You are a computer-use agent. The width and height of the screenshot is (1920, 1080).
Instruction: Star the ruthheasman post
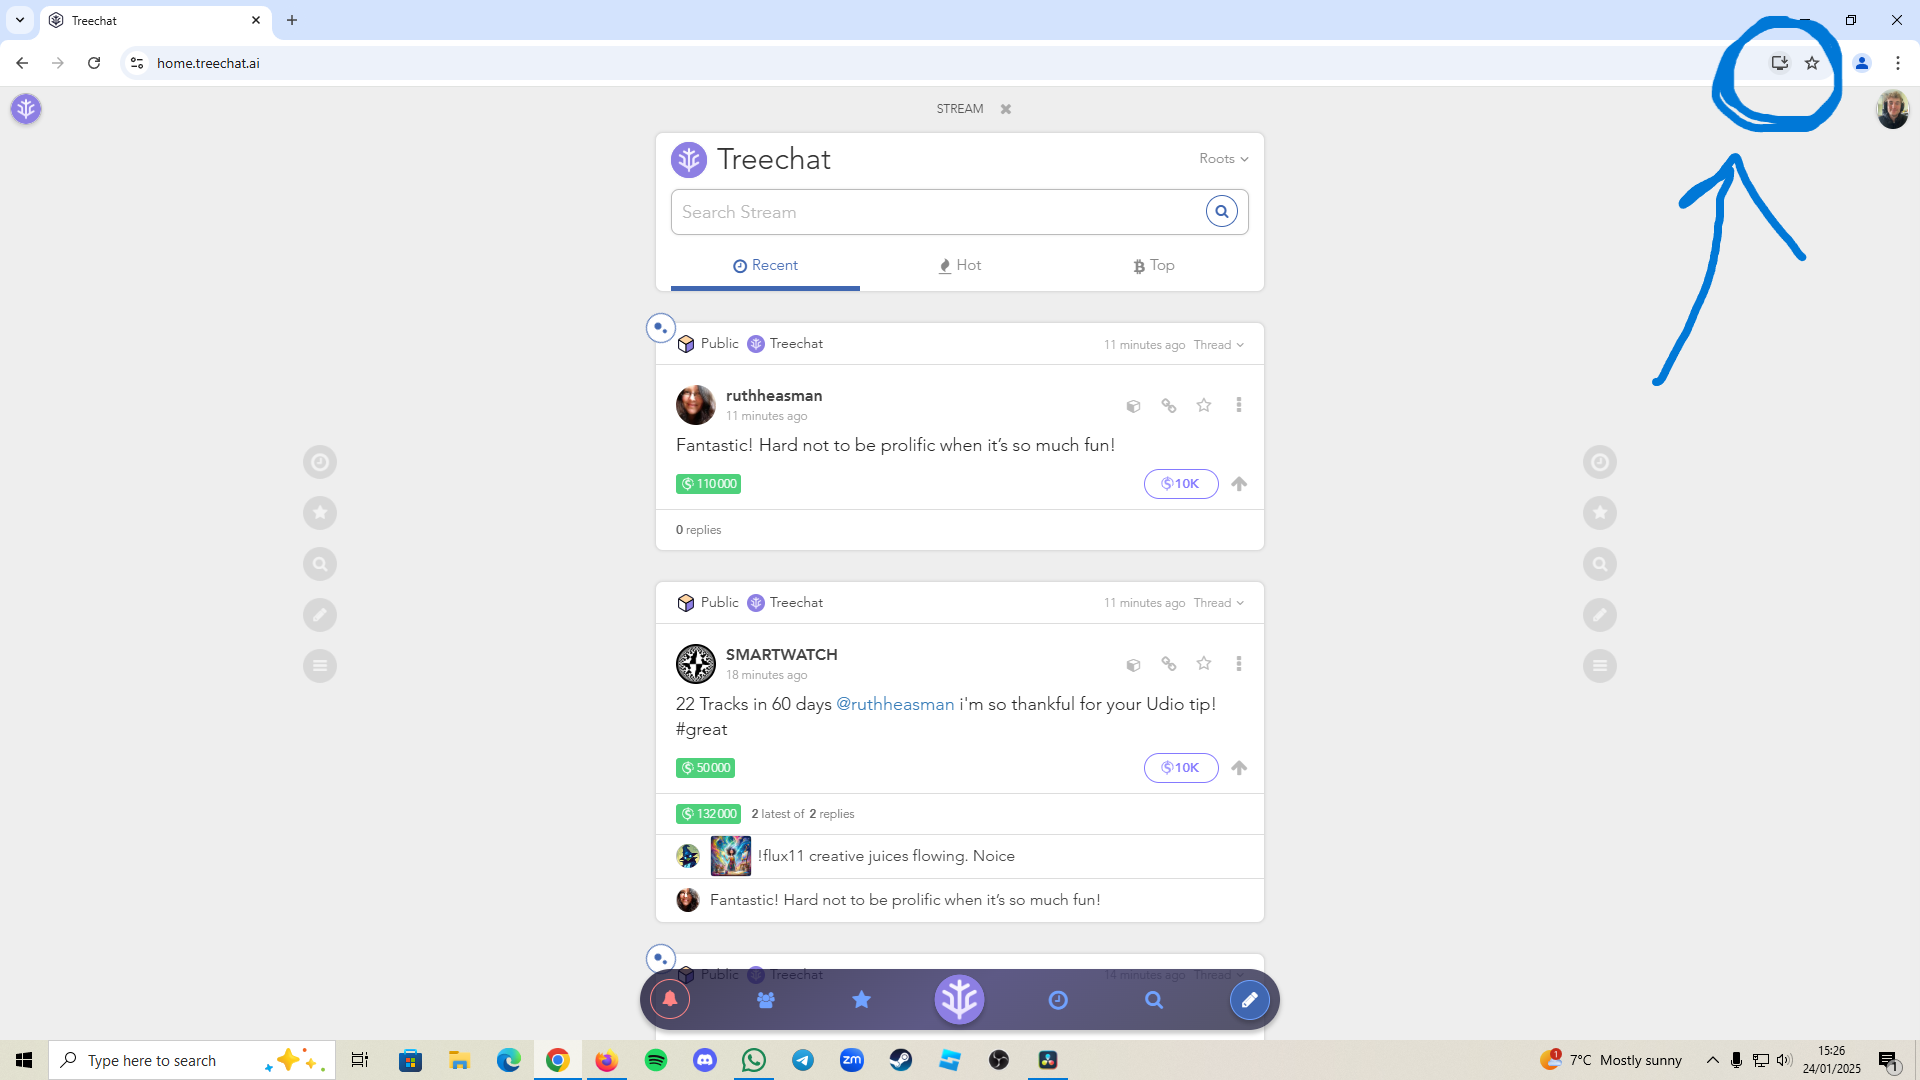[1204, 405]
